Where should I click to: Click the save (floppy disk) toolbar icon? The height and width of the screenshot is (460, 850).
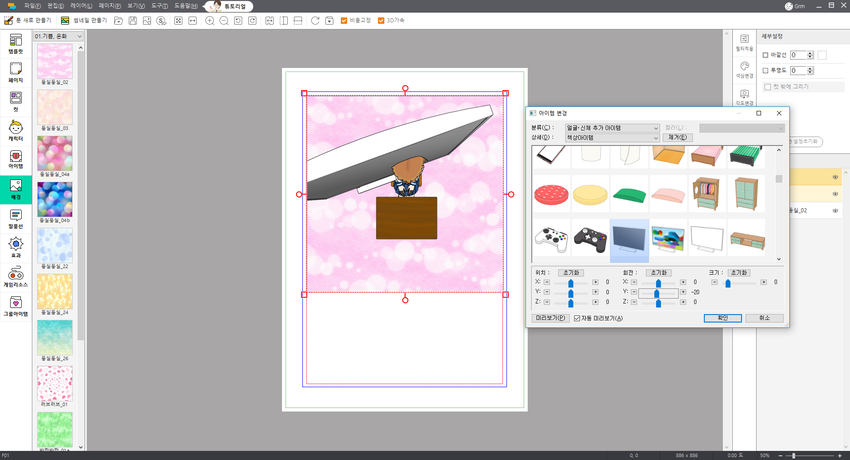coord(133,21)
